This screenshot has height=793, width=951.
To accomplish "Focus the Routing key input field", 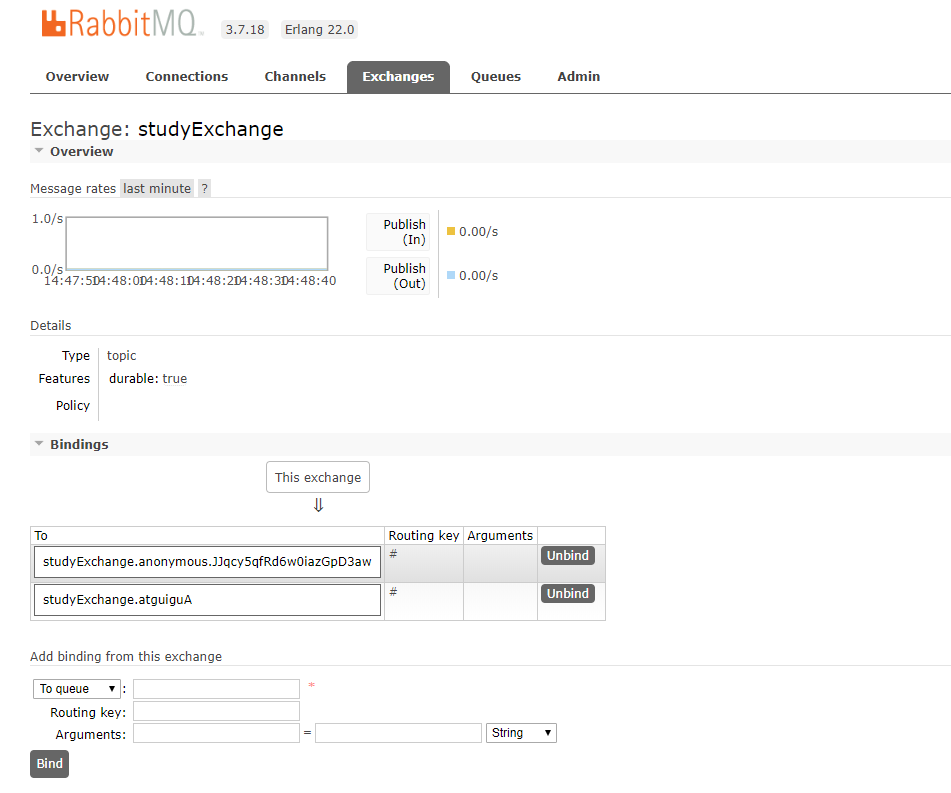I will pos(217,711).
